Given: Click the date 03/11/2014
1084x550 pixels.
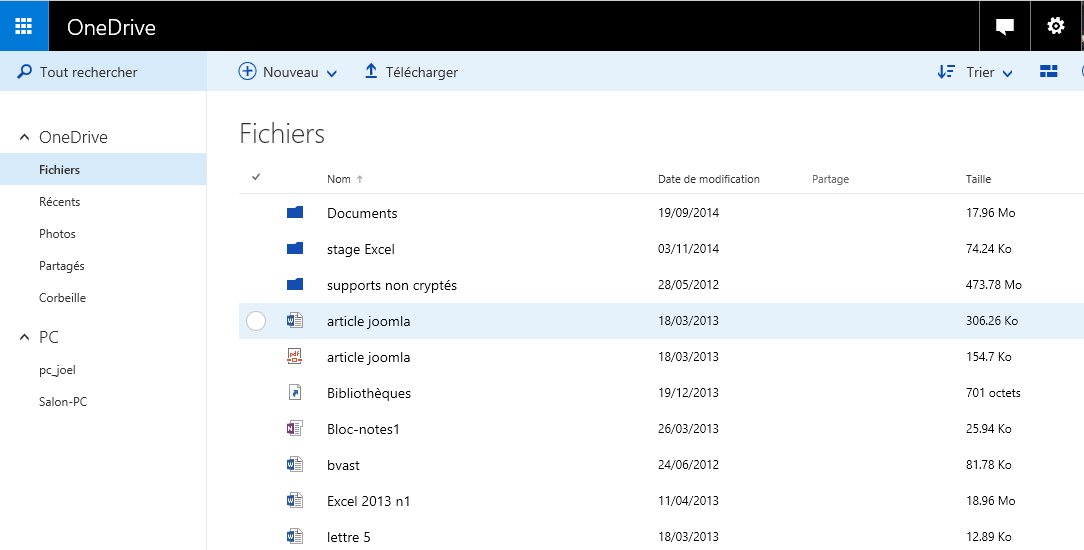Looking at the screenshot, I should [x=689, y=249].
